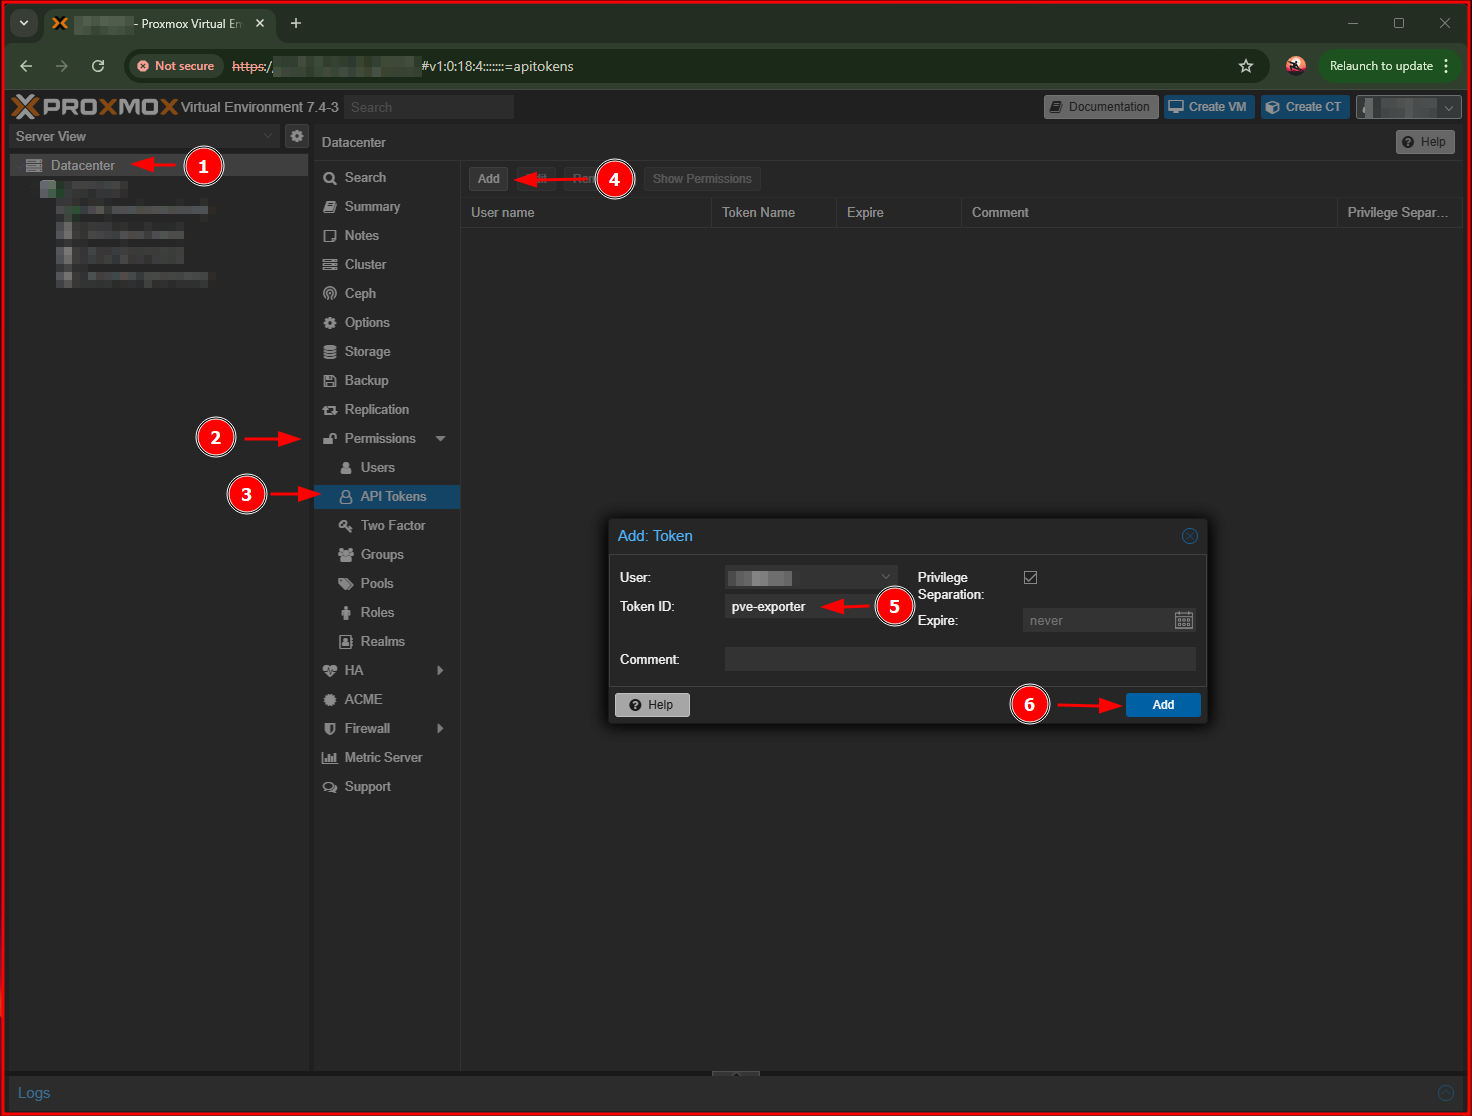The image size is (1472, 1116).
Task: Sort by Comment column header
Action: [1149, 212]
